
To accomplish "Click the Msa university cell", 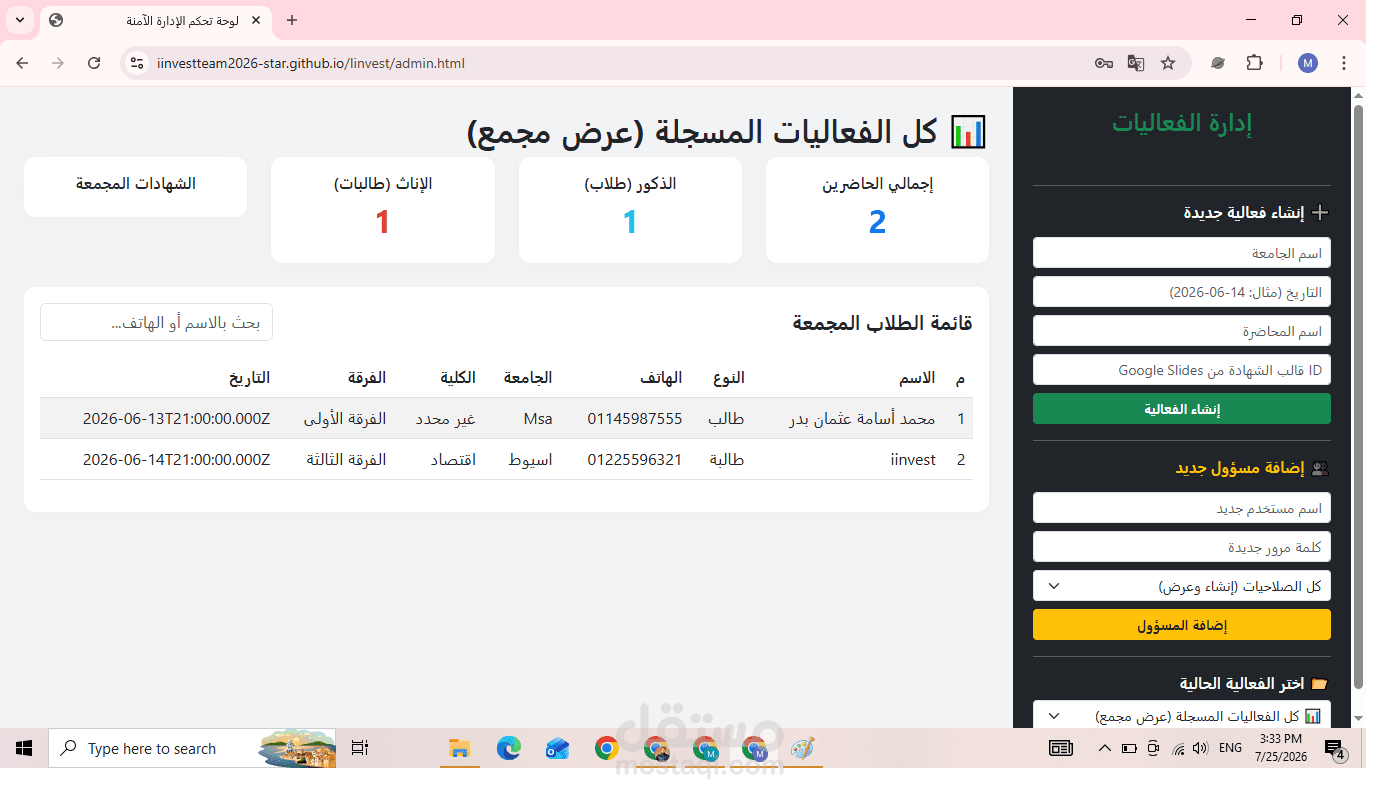I will (538, 418).
